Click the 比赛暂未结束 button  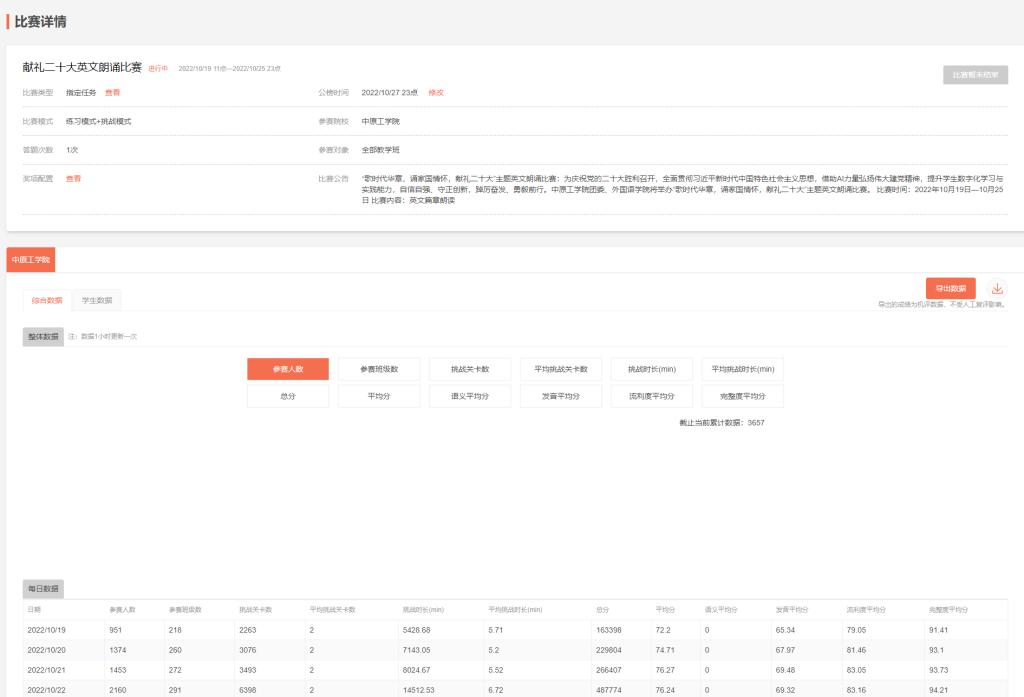coord(975,74)
